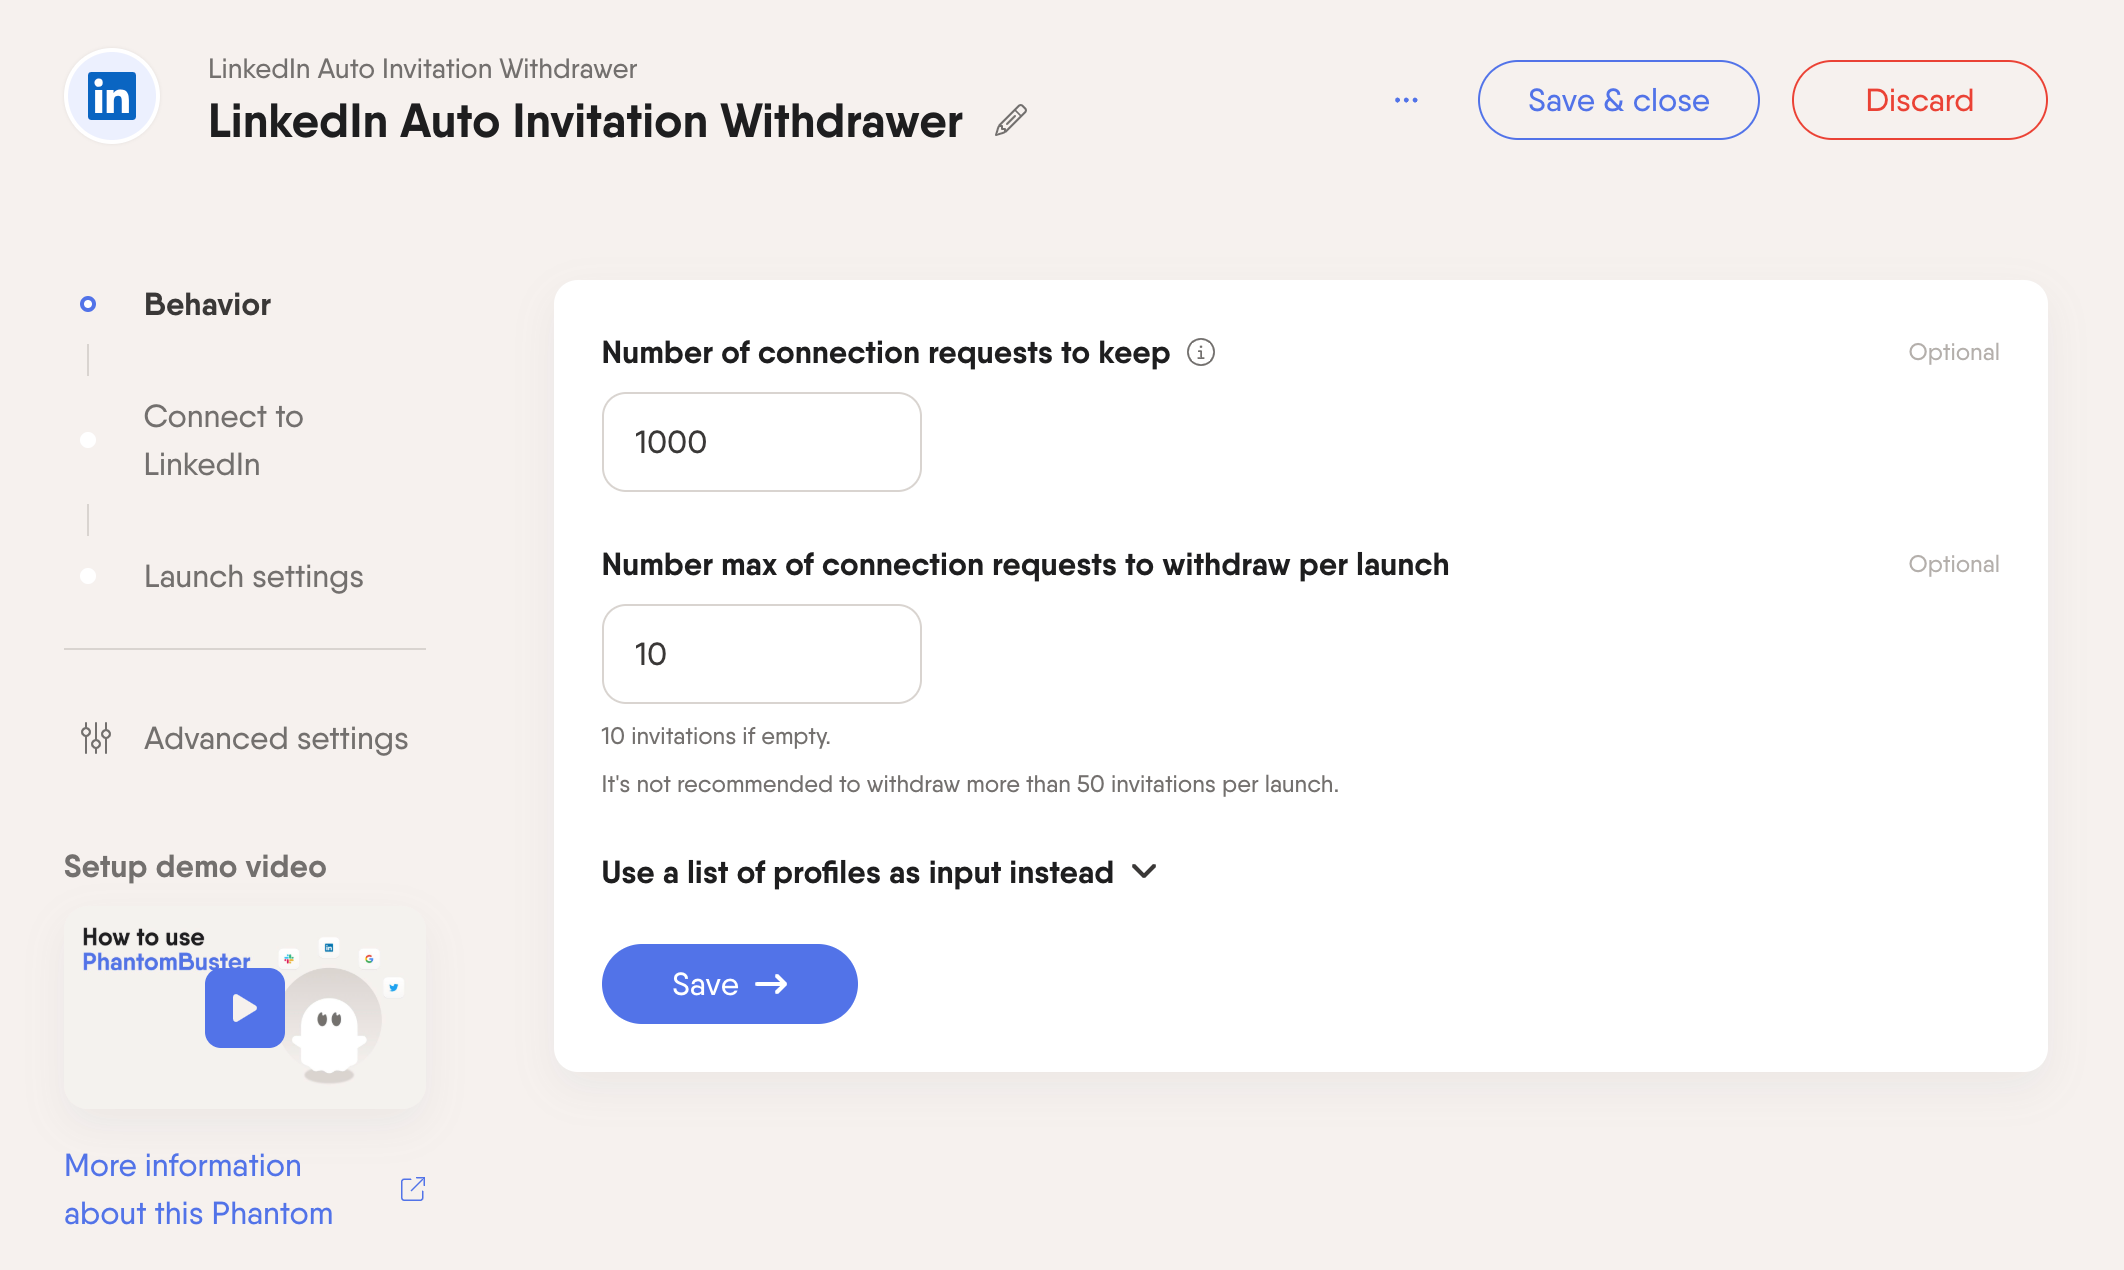Viewport: 2124px width, 1270px height.
Task: Select the Behavior step in sidebar
Action: (207, 304)
